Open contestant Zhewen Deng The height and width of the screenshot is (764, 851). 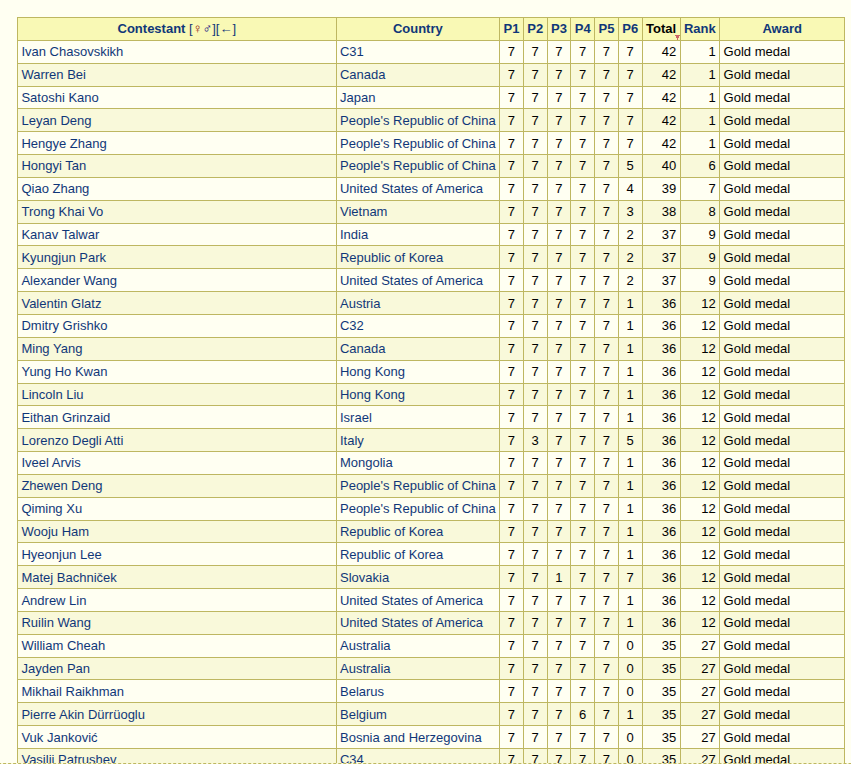(x=62, y=486)
